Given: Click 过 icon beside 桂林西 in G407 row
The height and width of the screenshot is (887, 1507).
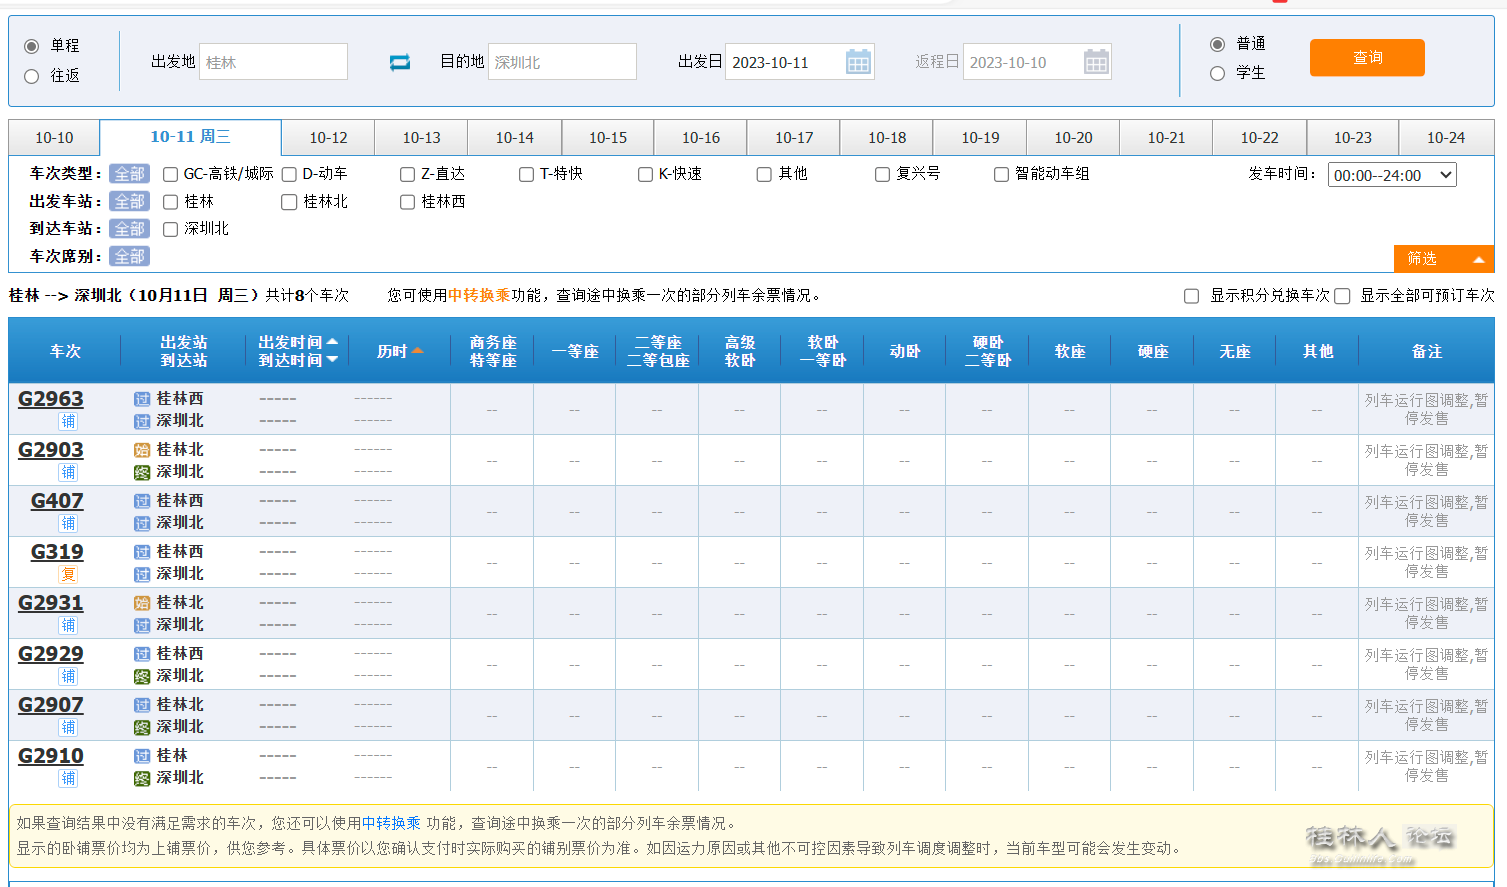Looking at the screenshot, I should tap(142, 501).
